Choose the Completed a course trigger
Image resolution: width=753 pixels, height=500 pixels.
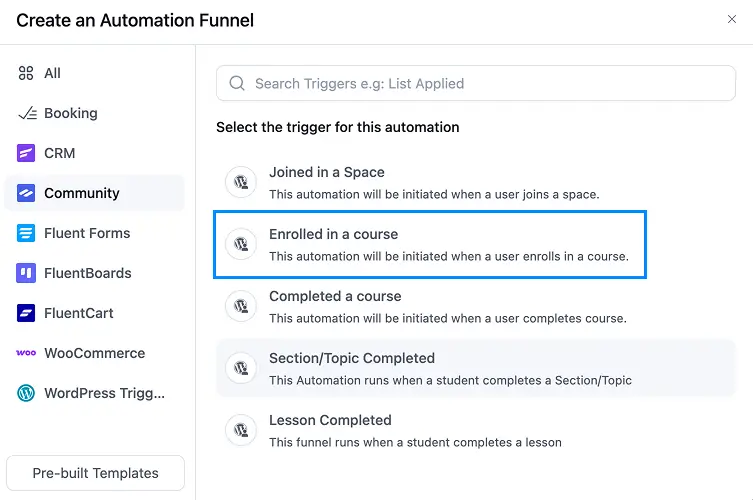pos(475,306)
